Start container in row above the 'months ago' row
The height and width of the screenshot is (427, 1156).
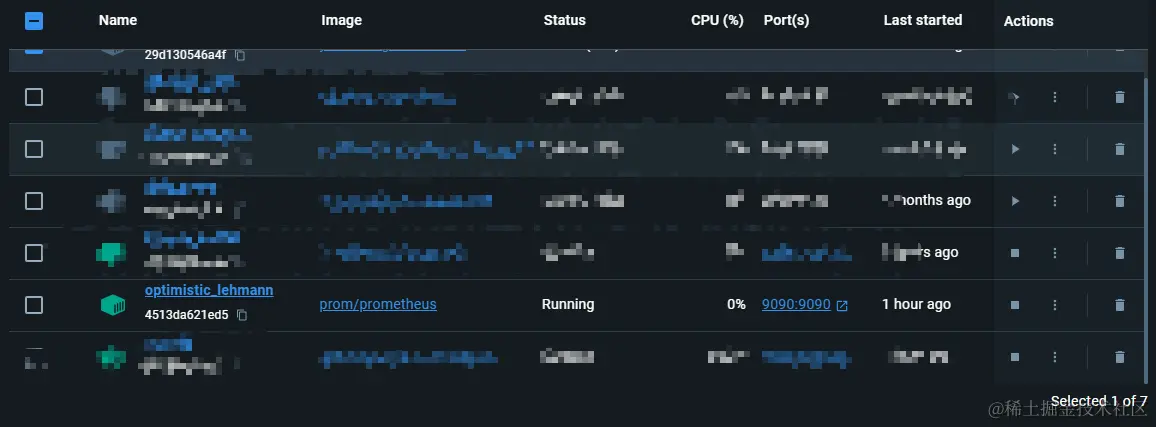[x=1015, y=149]
